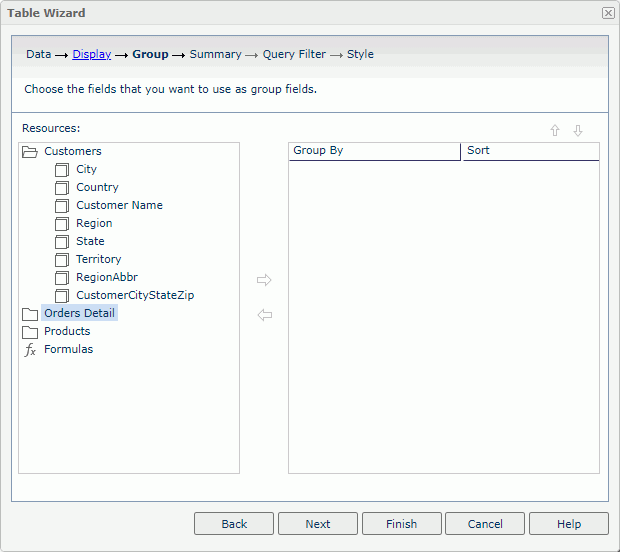Click the move up arrow icon
Image resolution: width=620 pixels, height=552 pixels.
click(x=555, y=130)
